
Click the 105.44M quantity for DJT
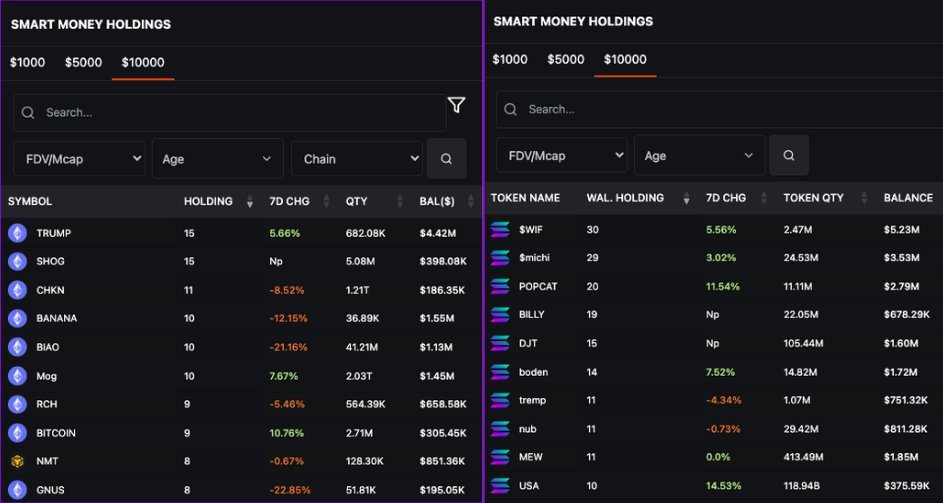803,344
